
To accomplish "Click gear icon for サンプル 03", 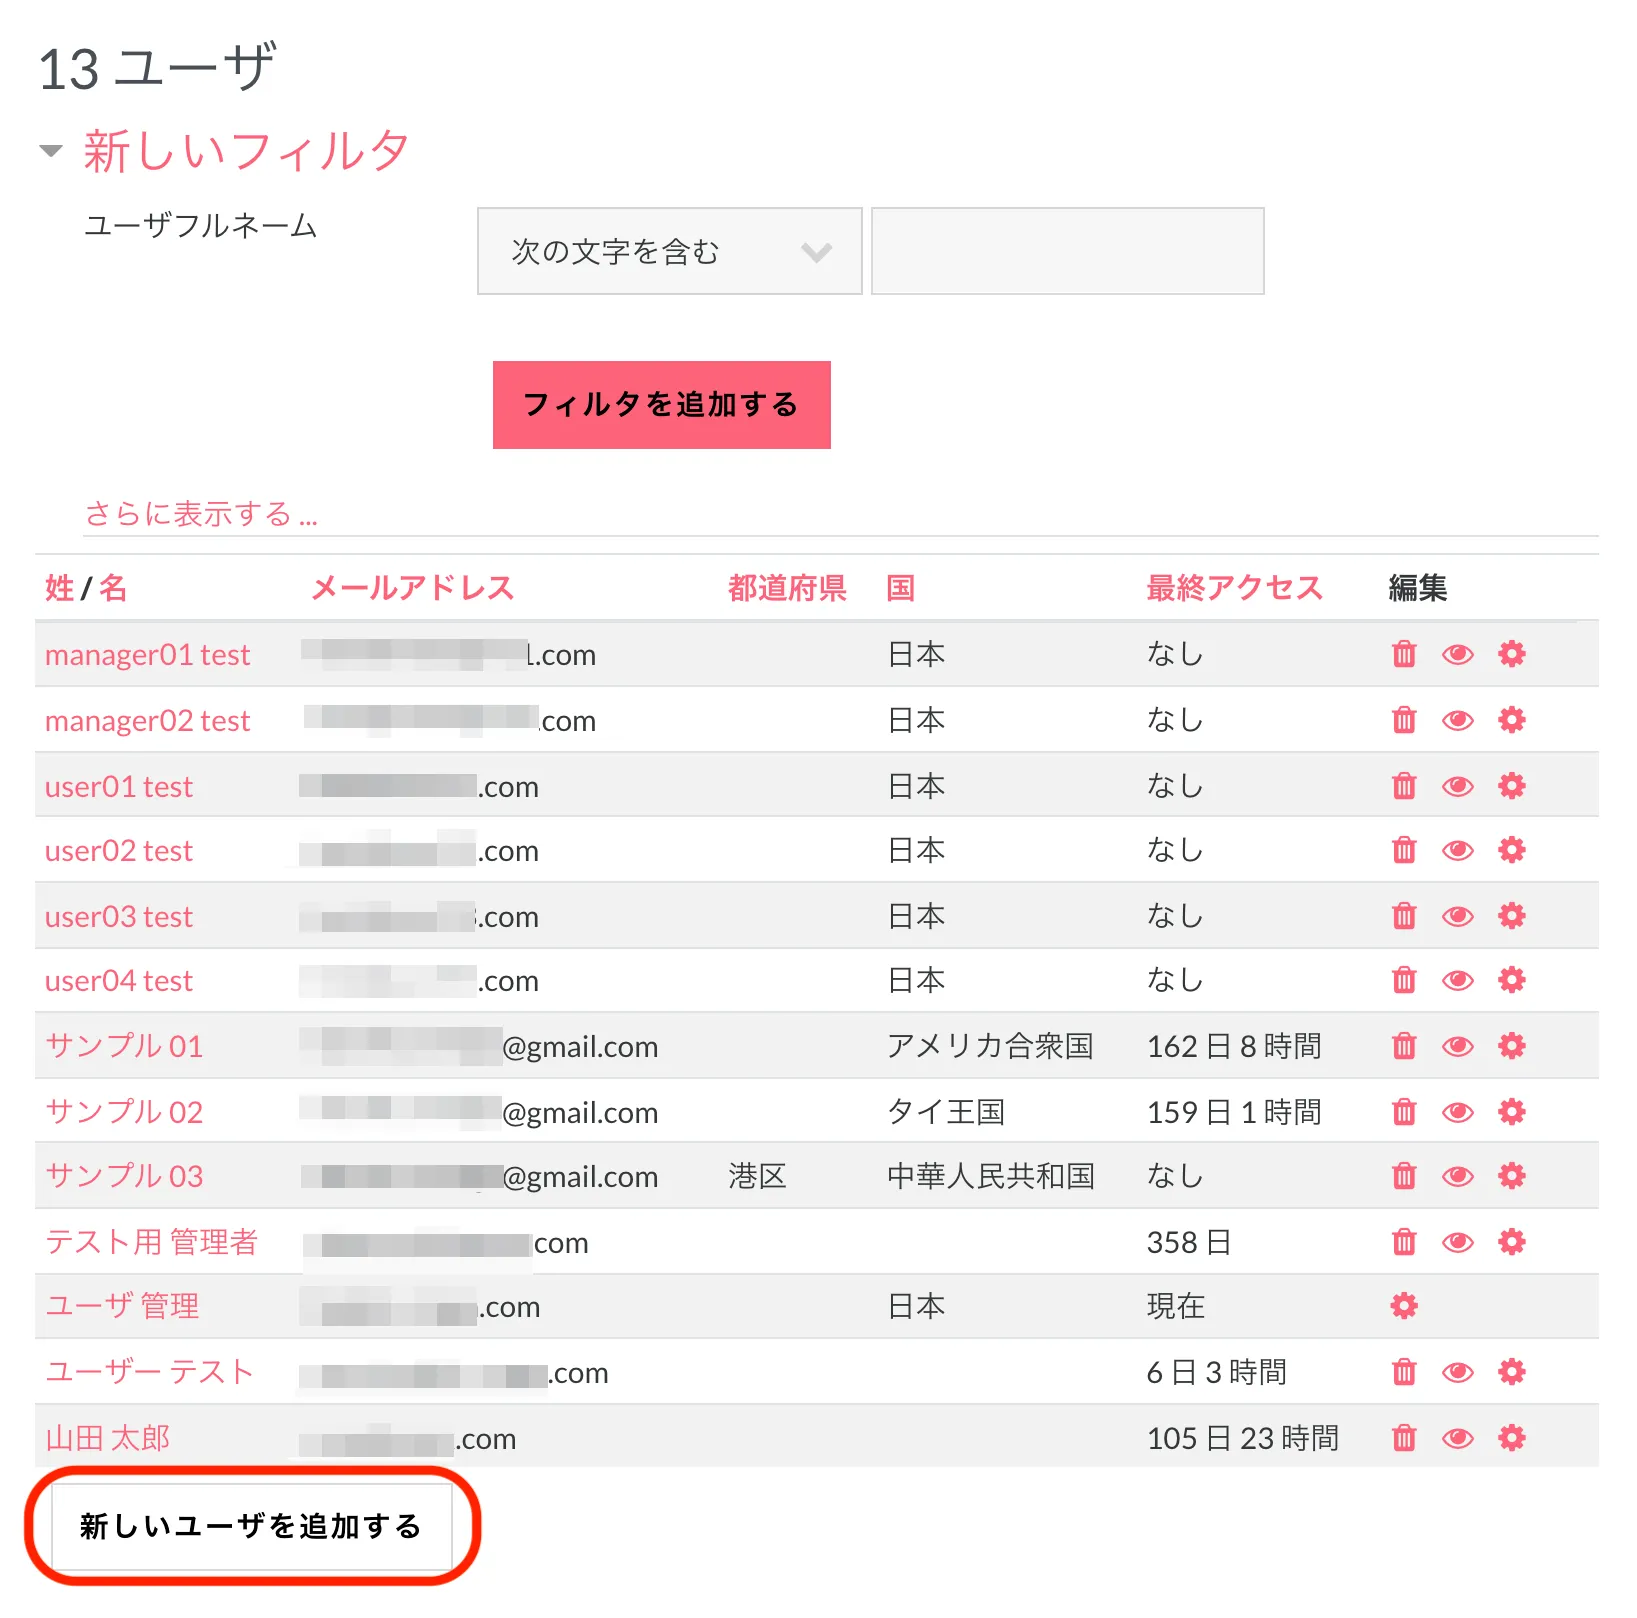I will coord(1511,1176).
